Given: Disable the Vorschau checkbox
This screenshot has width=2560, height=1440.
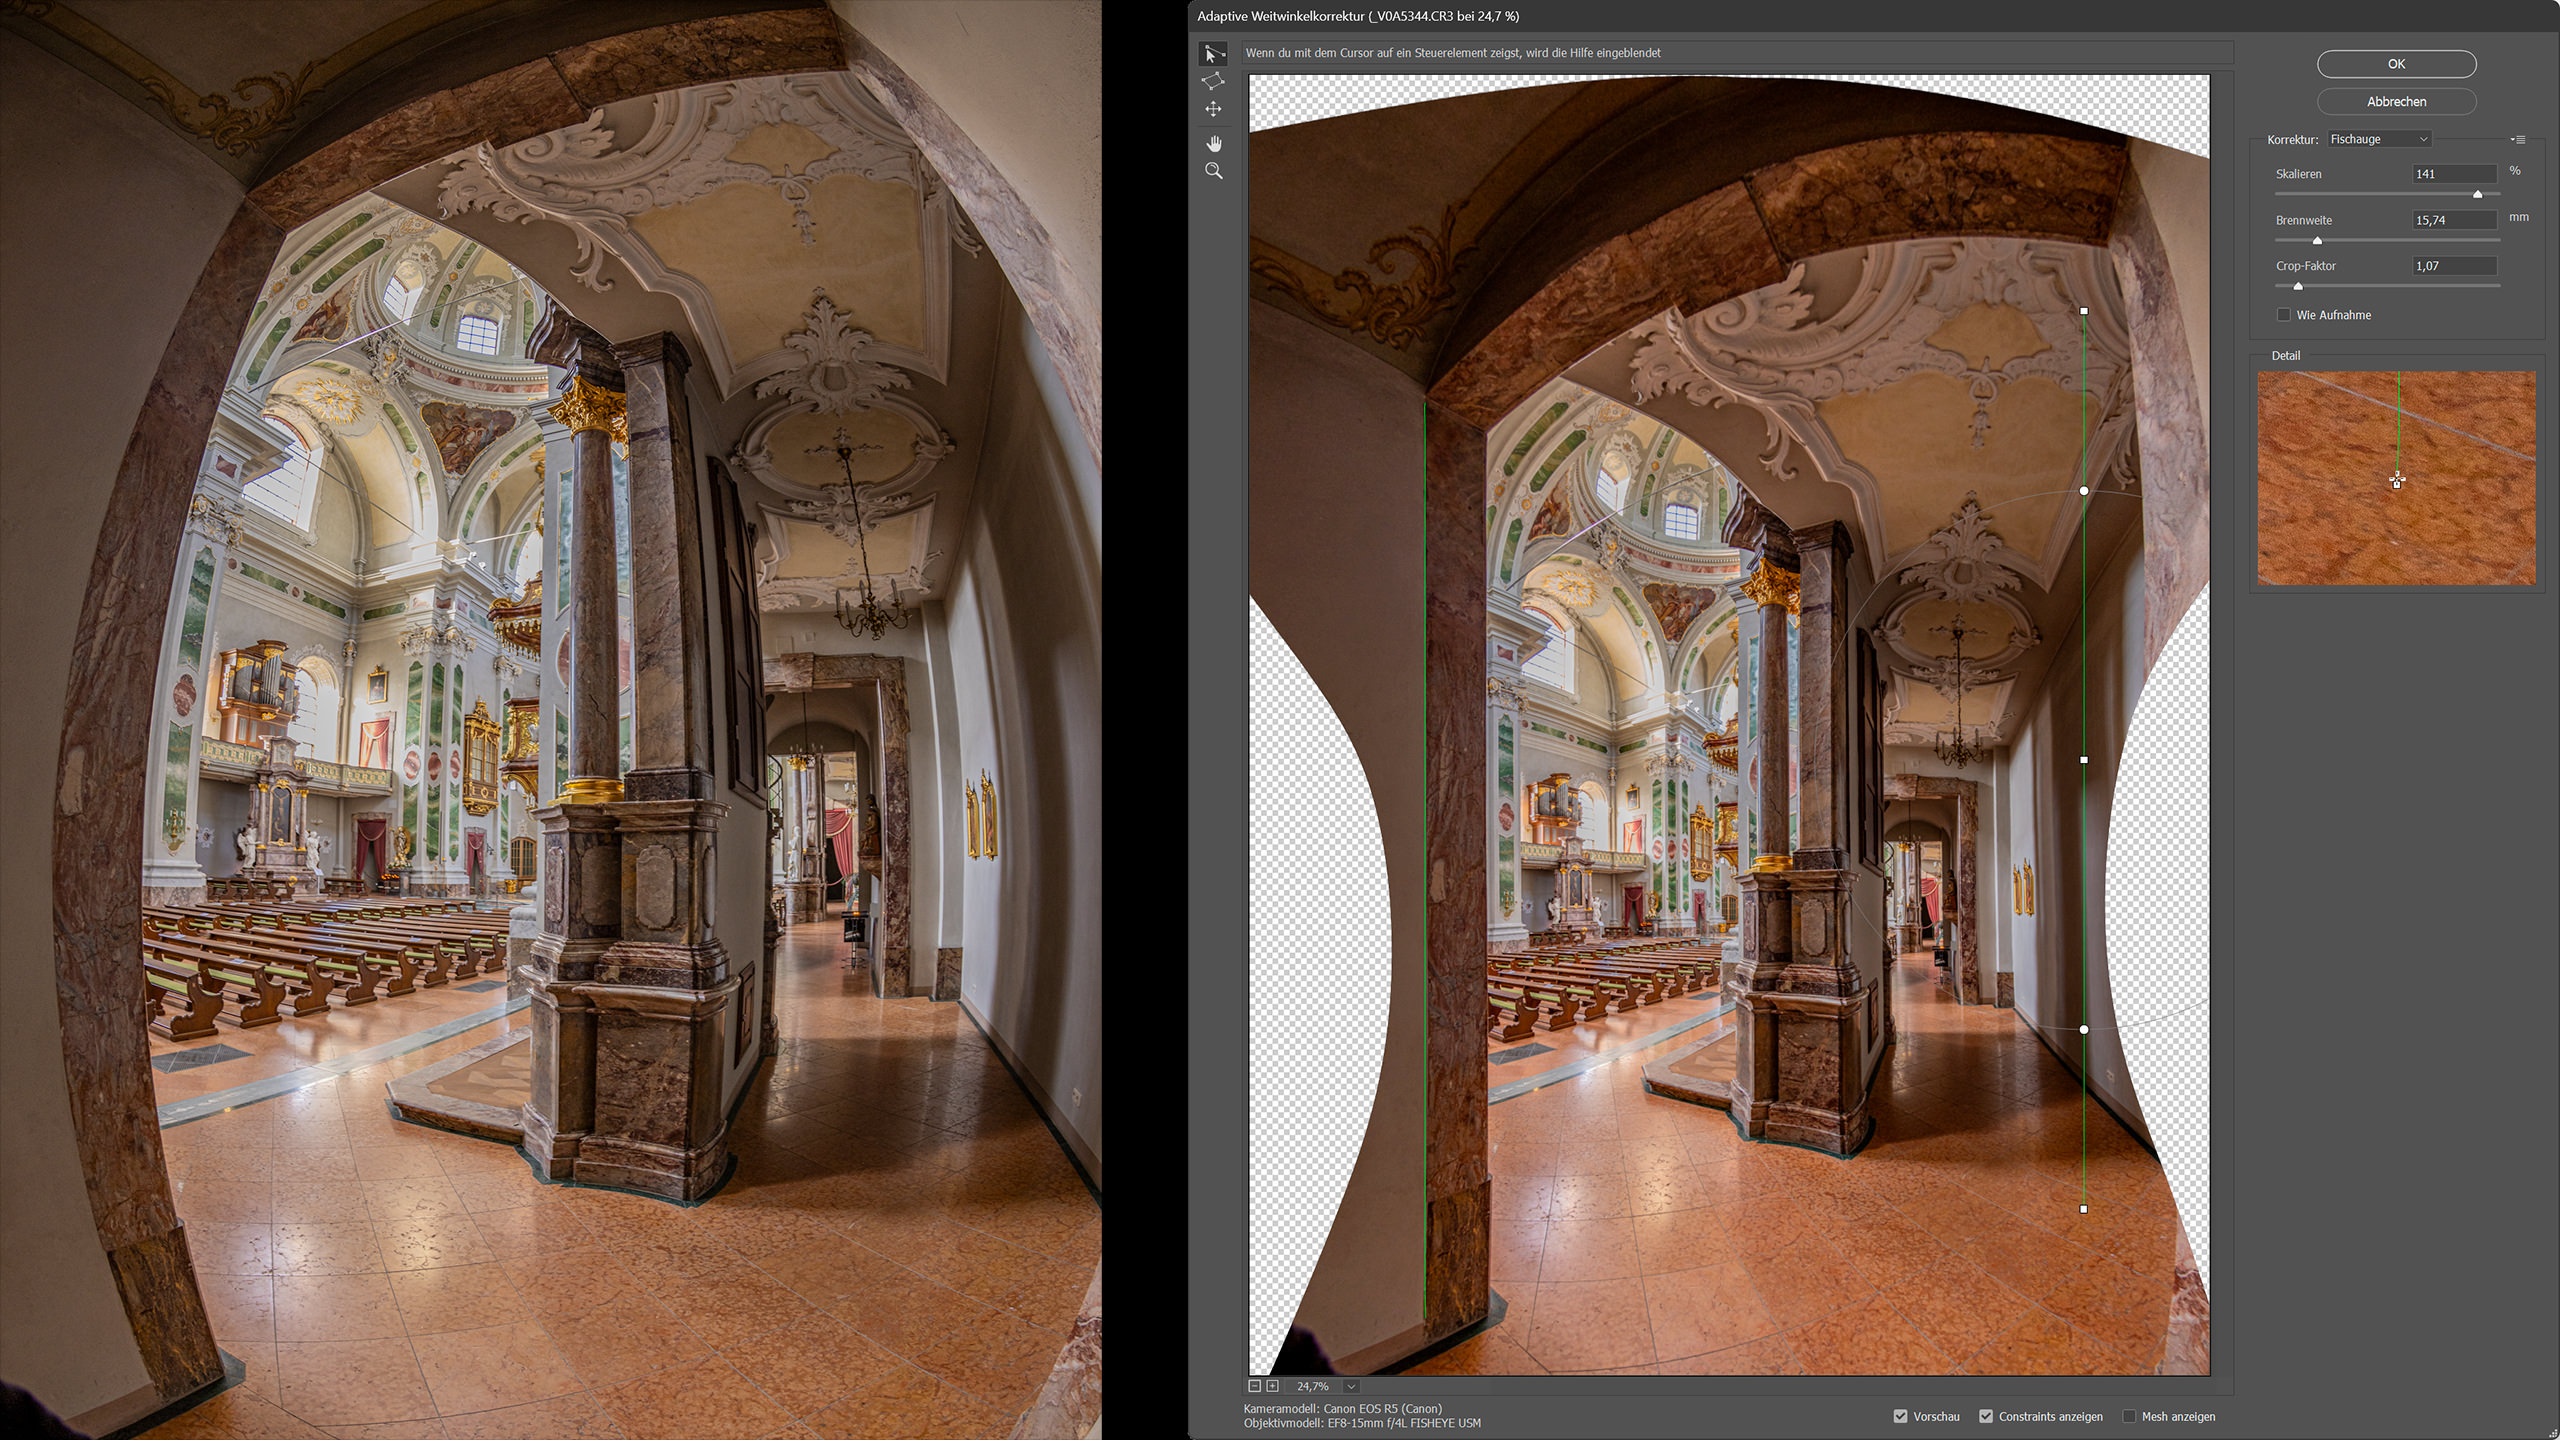Looking at the screenshot, I should tap(1900, 1416).
